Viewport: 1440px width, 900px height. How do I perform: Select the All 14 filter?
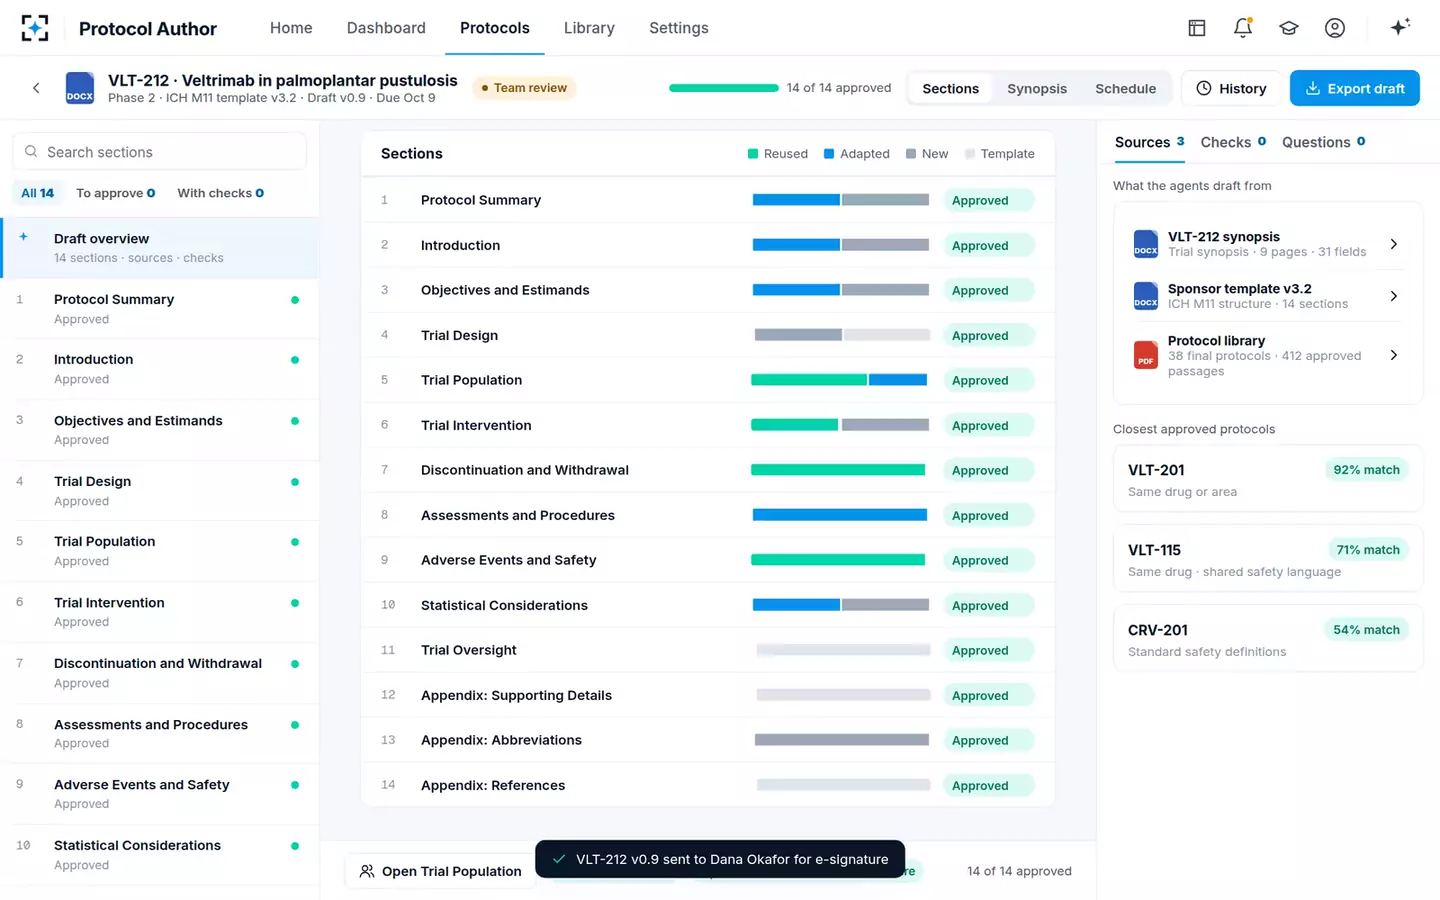tap(38, 193)
